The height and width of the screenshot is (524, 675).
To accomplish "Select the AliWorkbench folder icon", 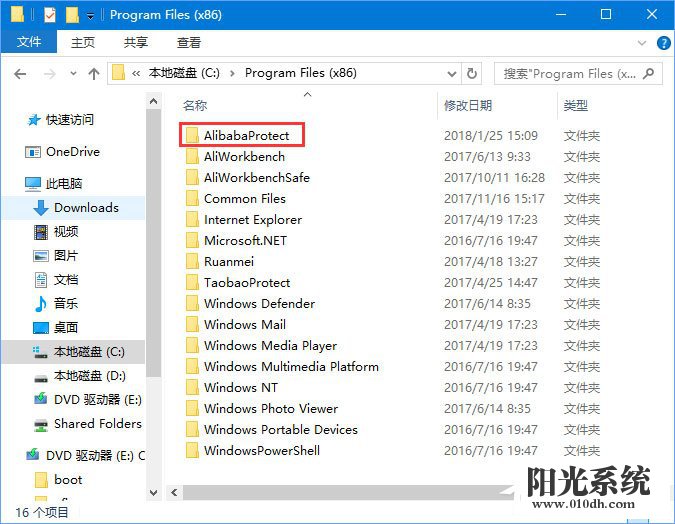I will 192,157.
